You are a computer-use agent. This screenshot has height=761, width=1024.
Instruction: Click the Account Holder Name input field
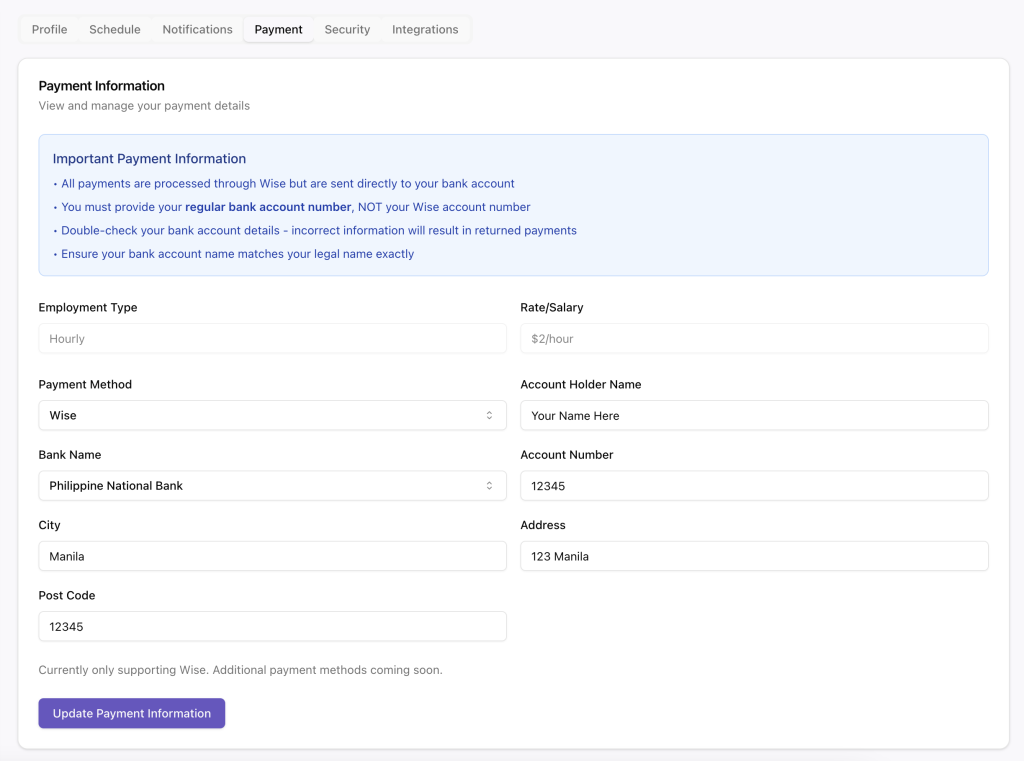pos(754,416)
